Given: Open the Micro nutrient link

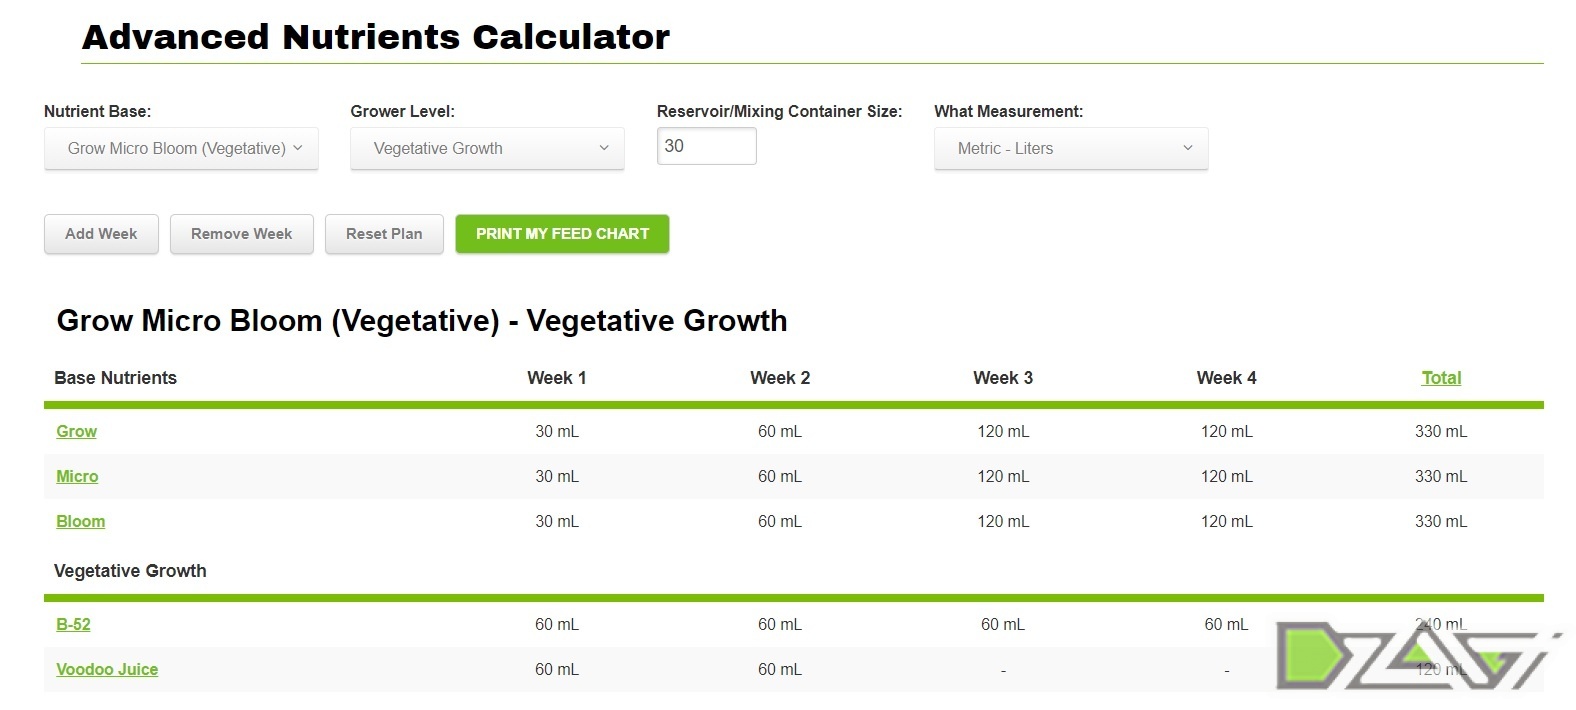Looking at the screenshot, I should [77, 476].
